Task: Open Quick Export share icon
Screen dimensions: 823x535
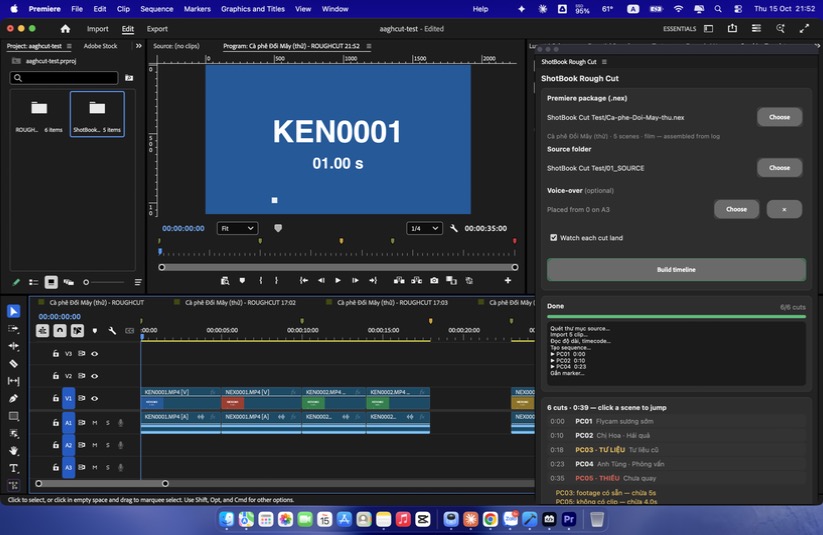Action: pos(732,29)
